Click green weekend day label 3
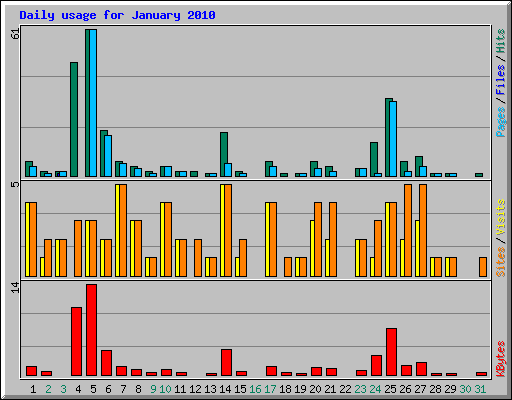The width and height of the screenshot is (512, 400). point(63,389)
